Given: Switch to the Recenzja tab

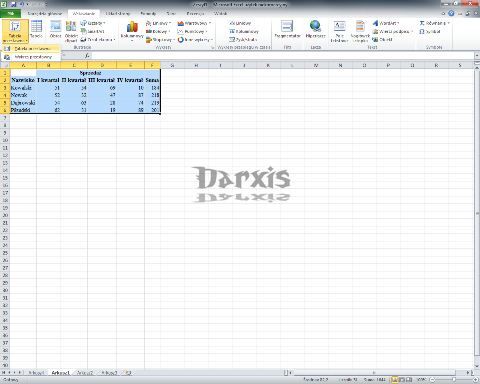Looking at the screenshot, I should click(x=195, y=13).
